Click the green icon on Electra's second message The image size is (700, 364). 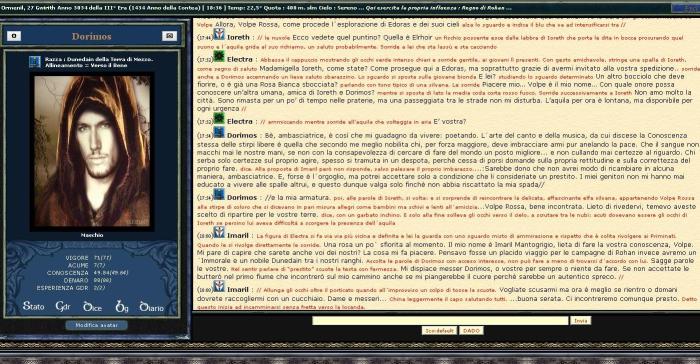click(219, 118)
